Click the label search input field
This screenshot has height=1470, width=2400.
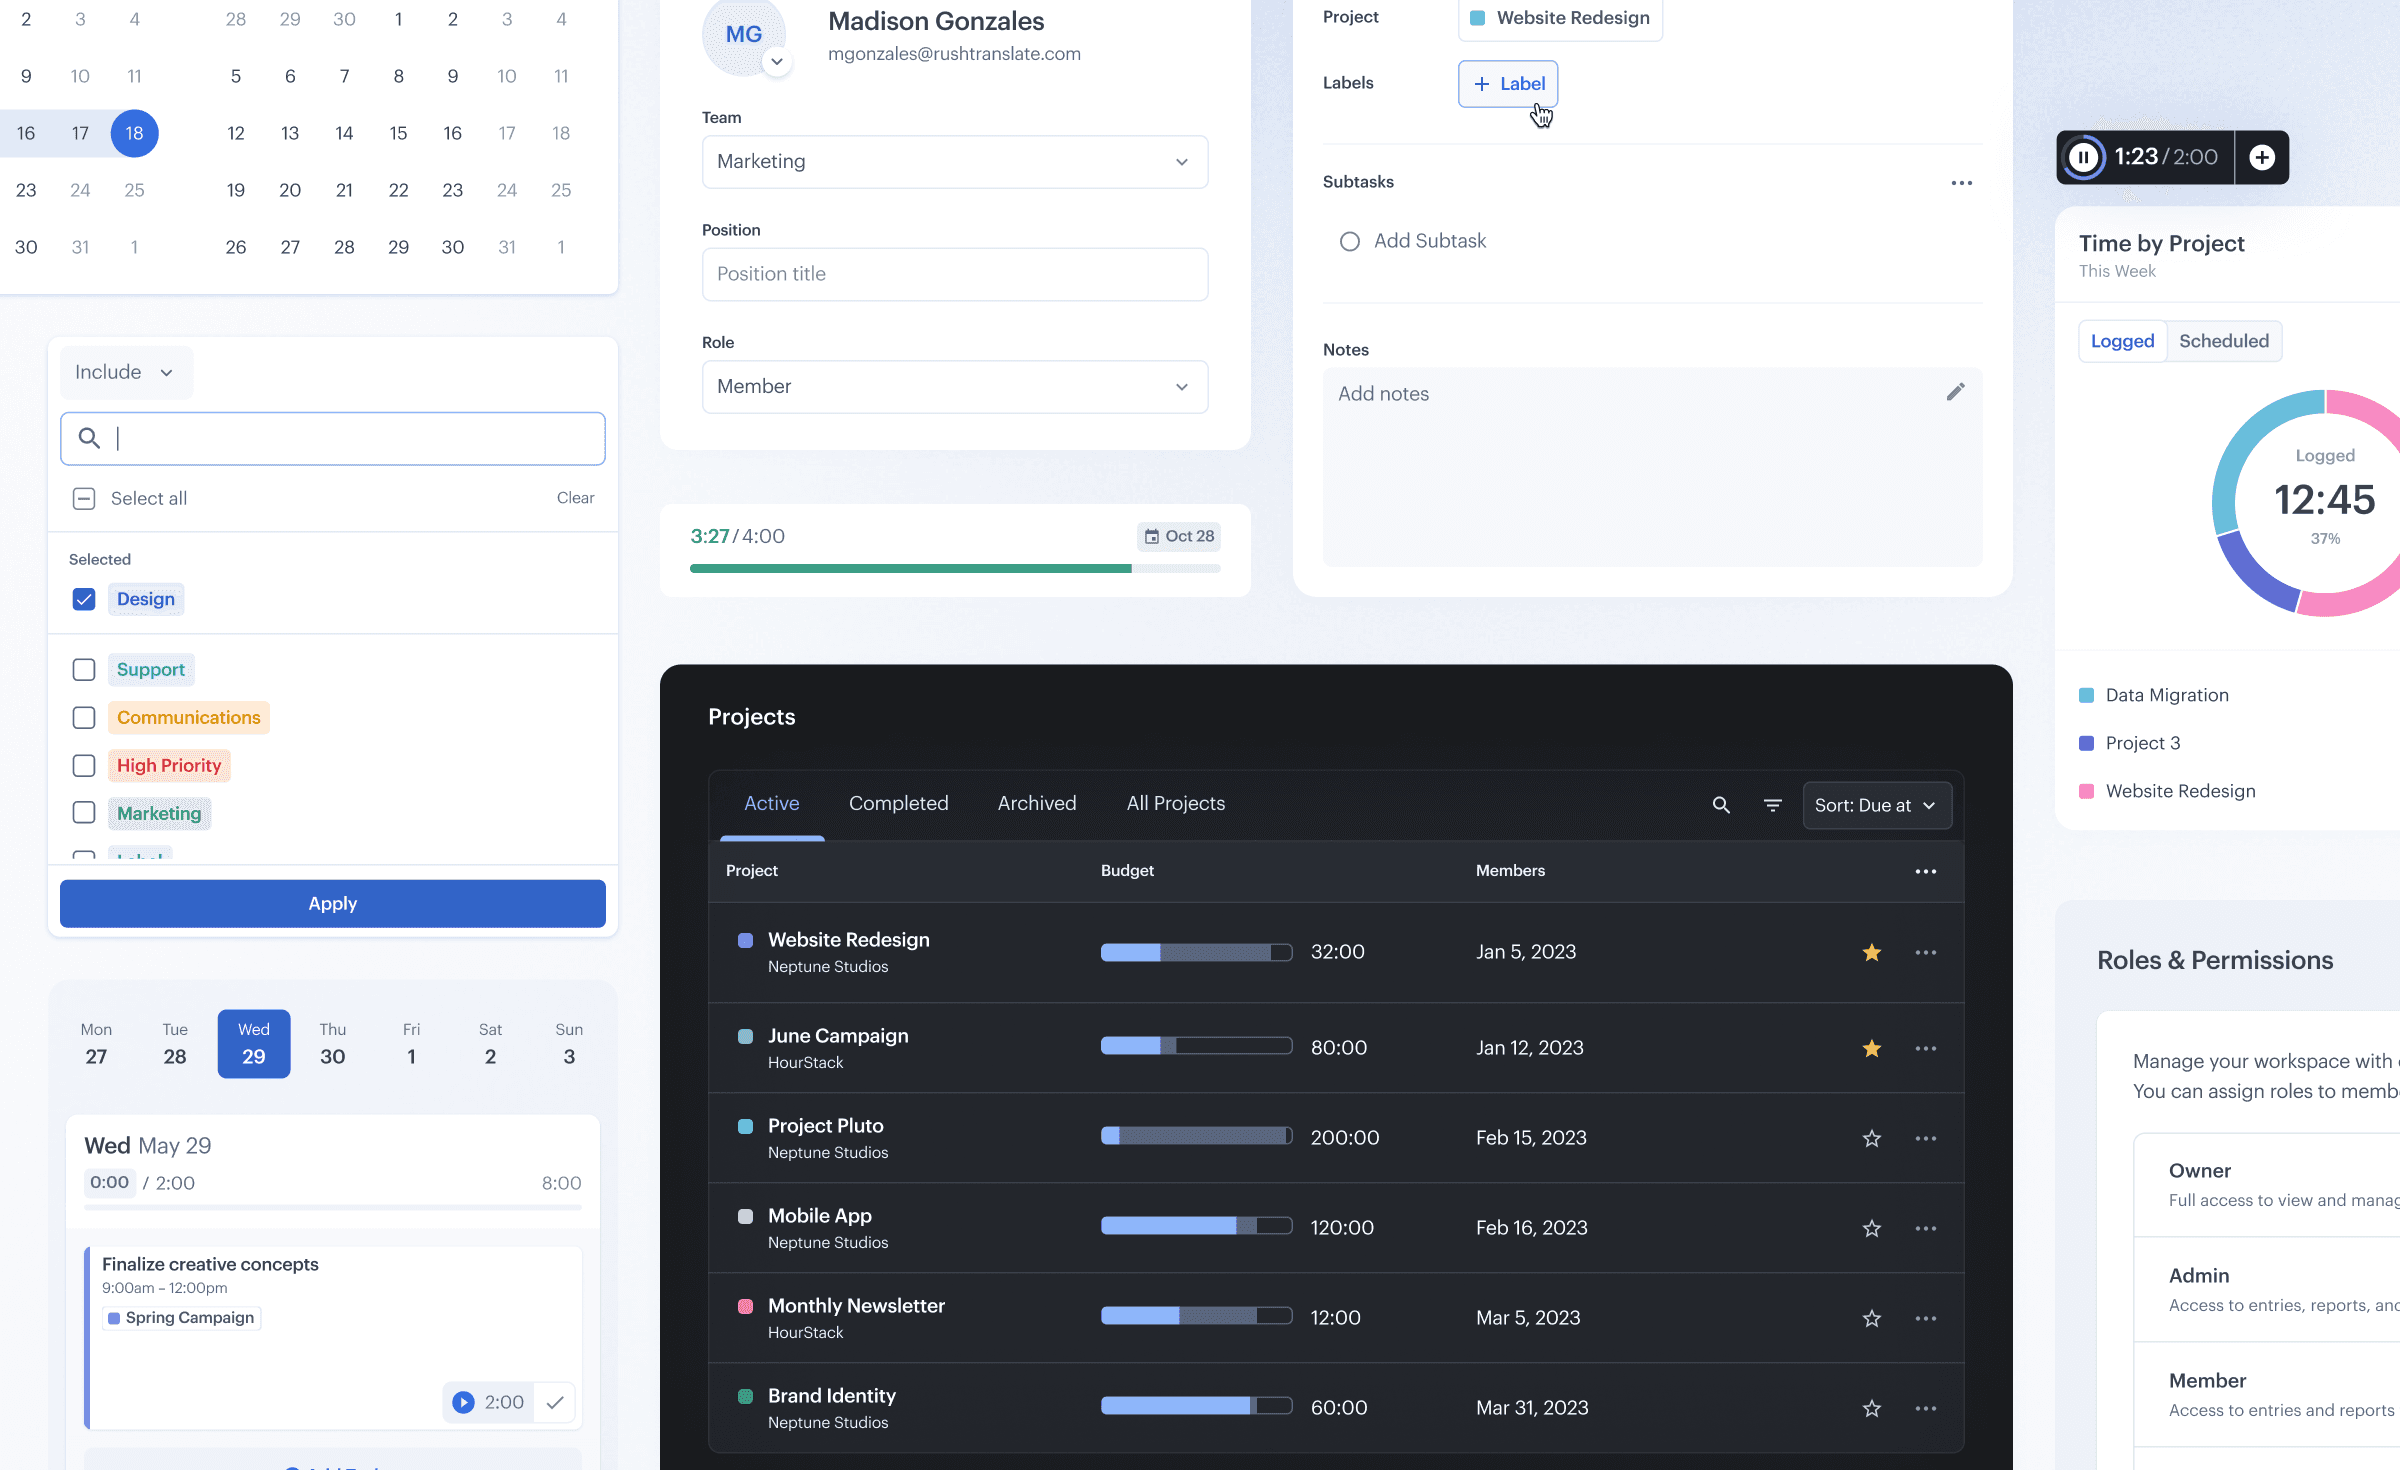[333, 439]
